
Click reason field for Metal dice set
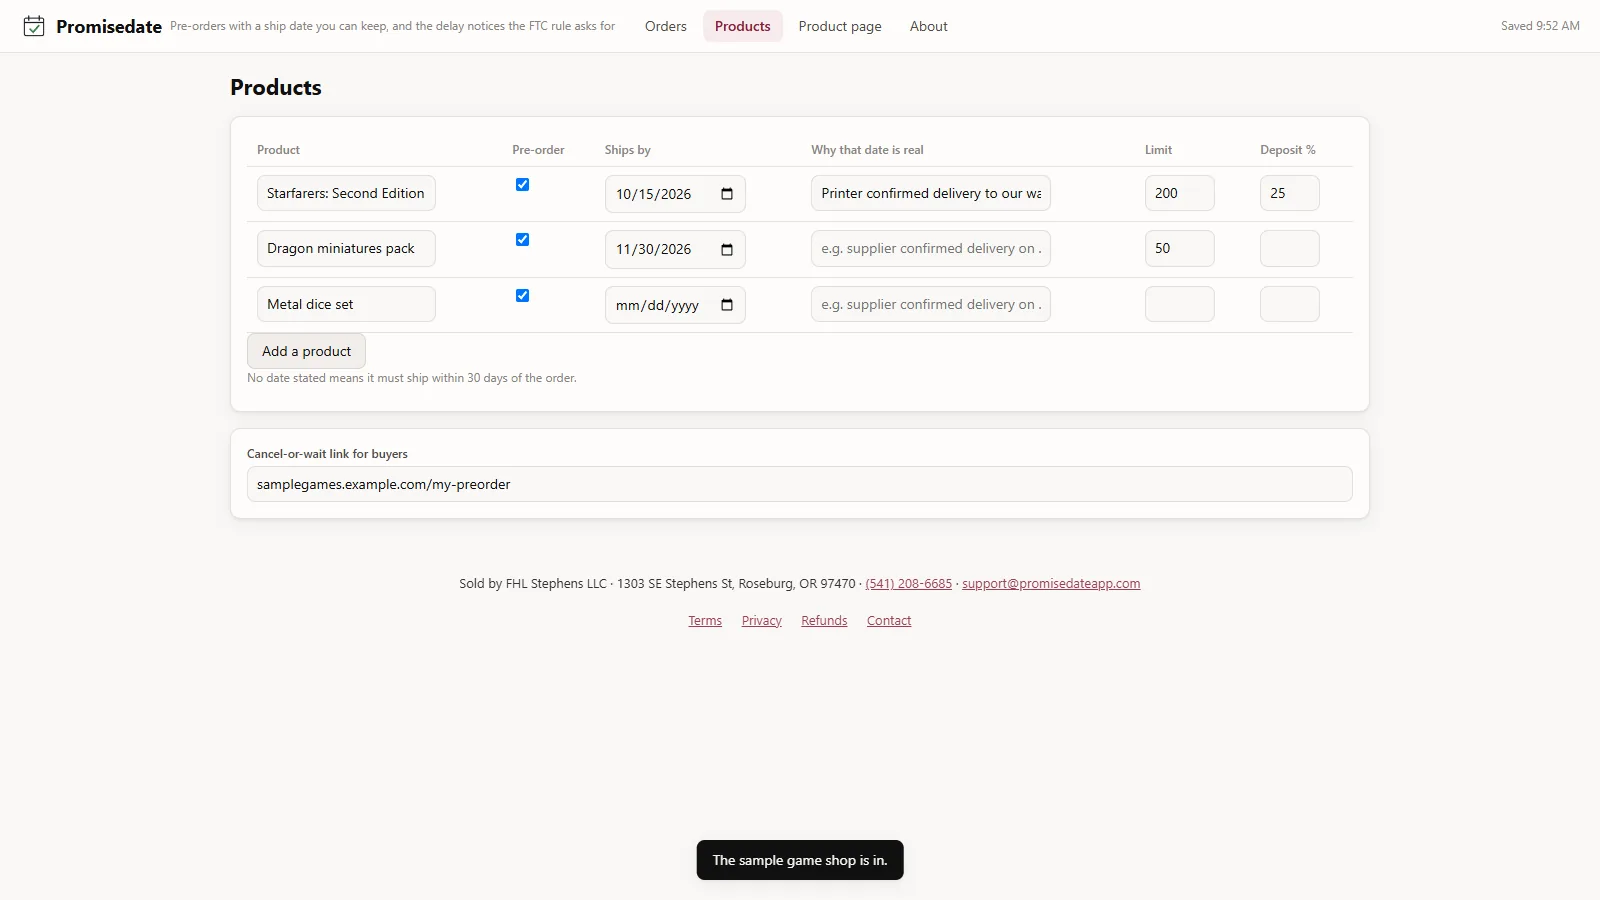coord(931,304)
